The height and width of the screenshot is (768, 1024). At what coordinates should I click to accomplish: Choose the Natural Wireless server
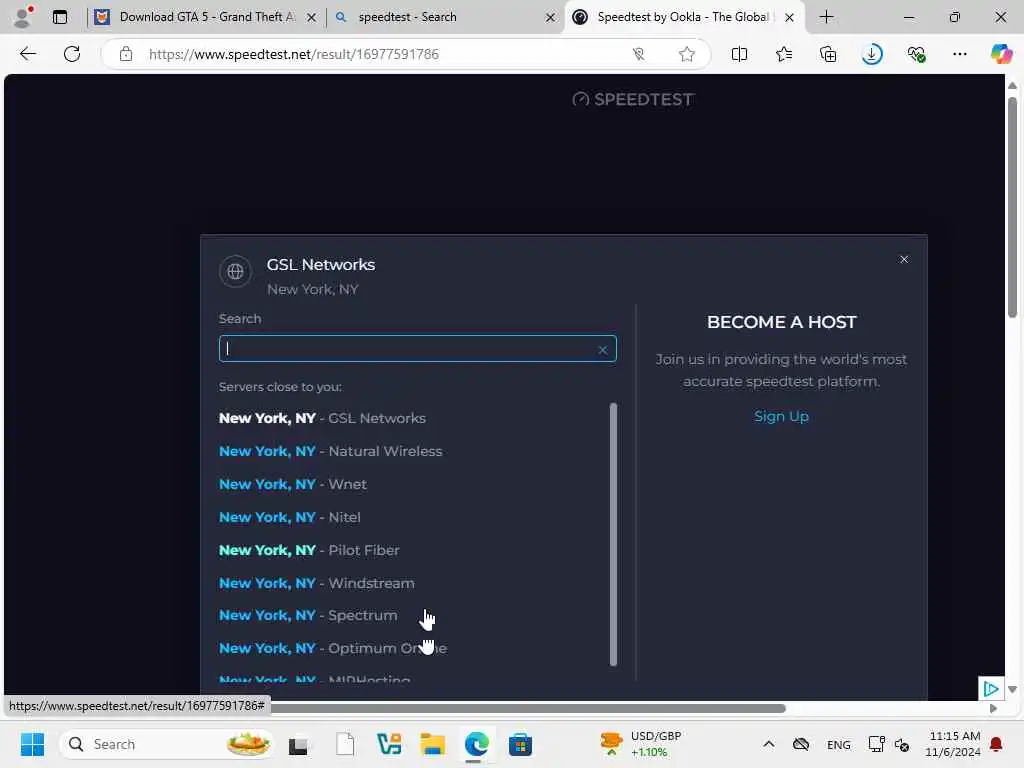[x=330, y=451]
